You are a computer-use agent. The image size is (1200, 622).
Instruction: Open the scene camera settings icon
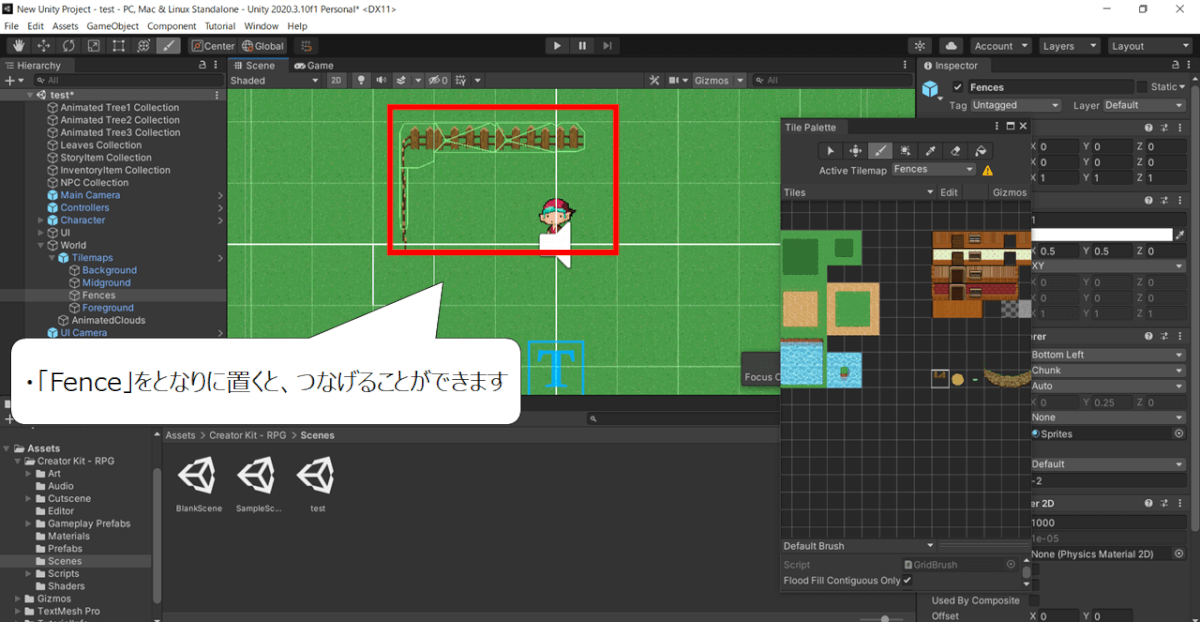[x=677, y=80]
